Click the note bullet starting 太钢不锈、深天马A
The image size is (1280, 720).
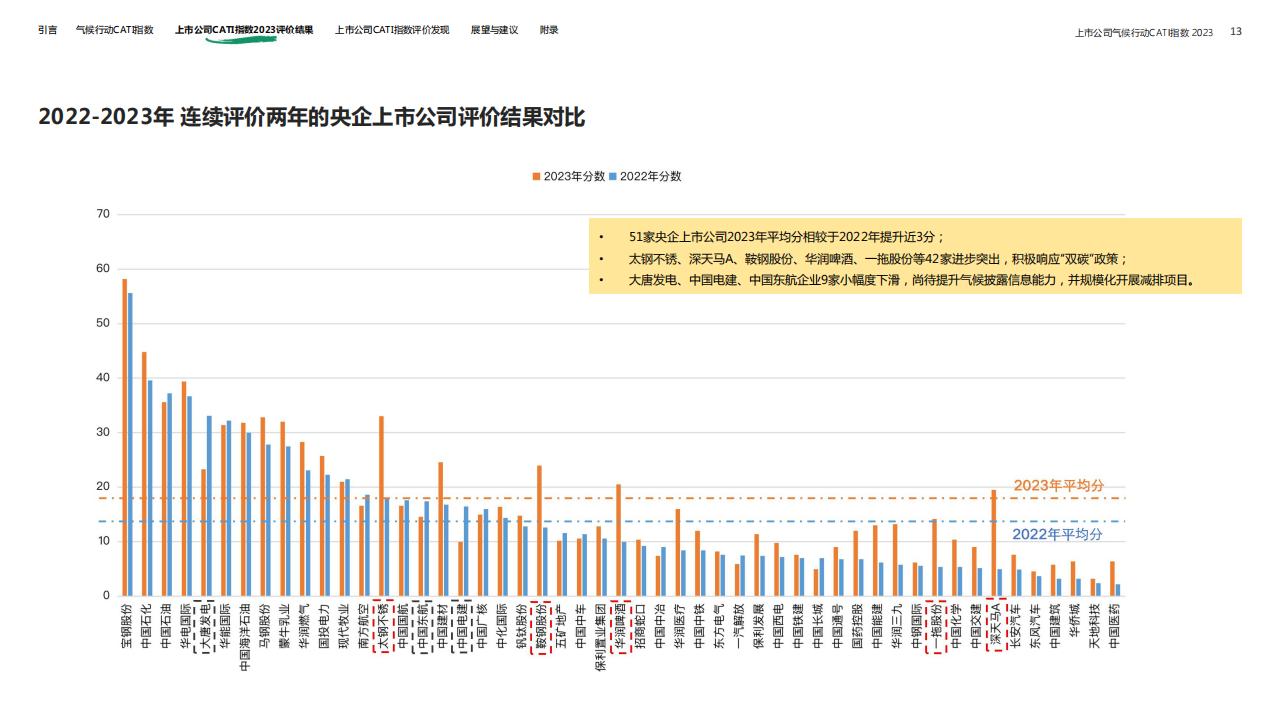click(878, 259)
